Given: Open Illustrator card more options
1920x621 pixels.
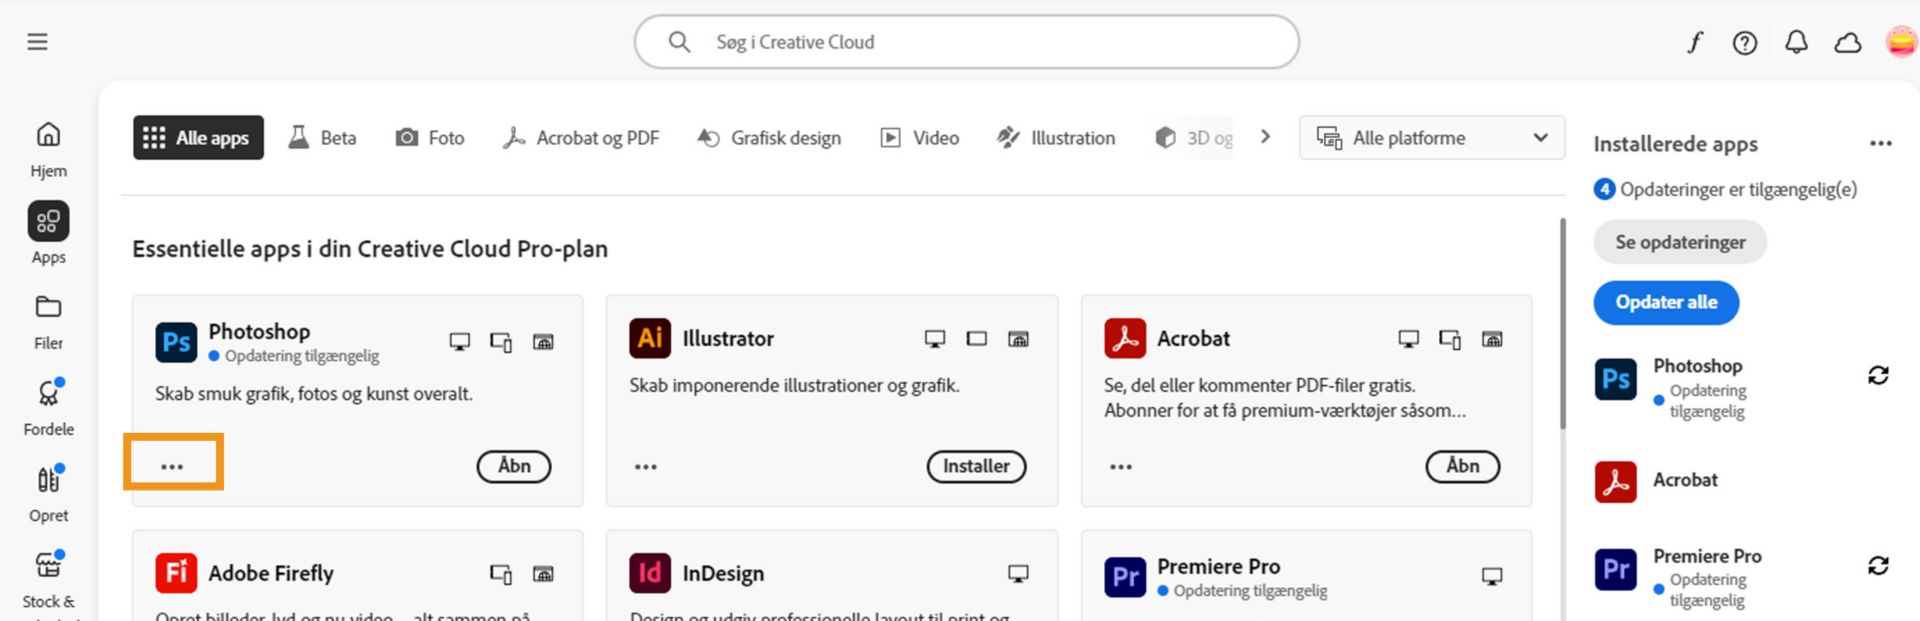Looking at the screenshot, I should [x=646, y=466].
